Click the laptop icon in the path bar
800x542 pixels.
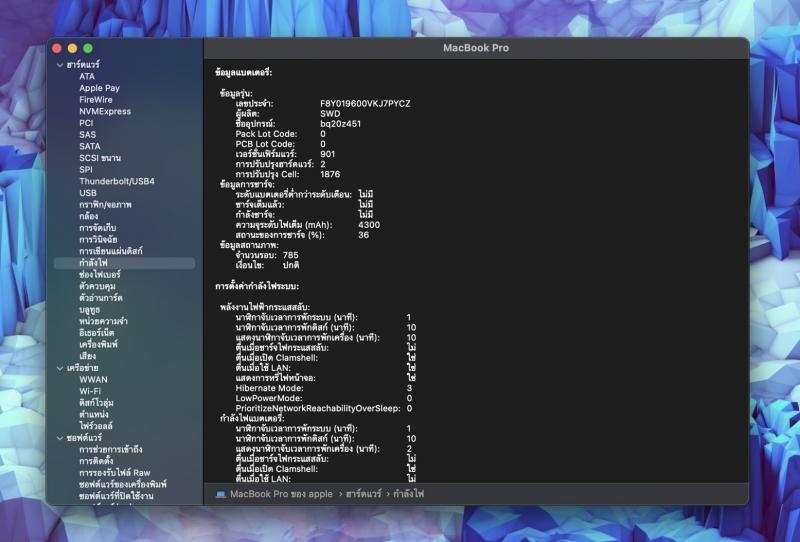point(220,494)
